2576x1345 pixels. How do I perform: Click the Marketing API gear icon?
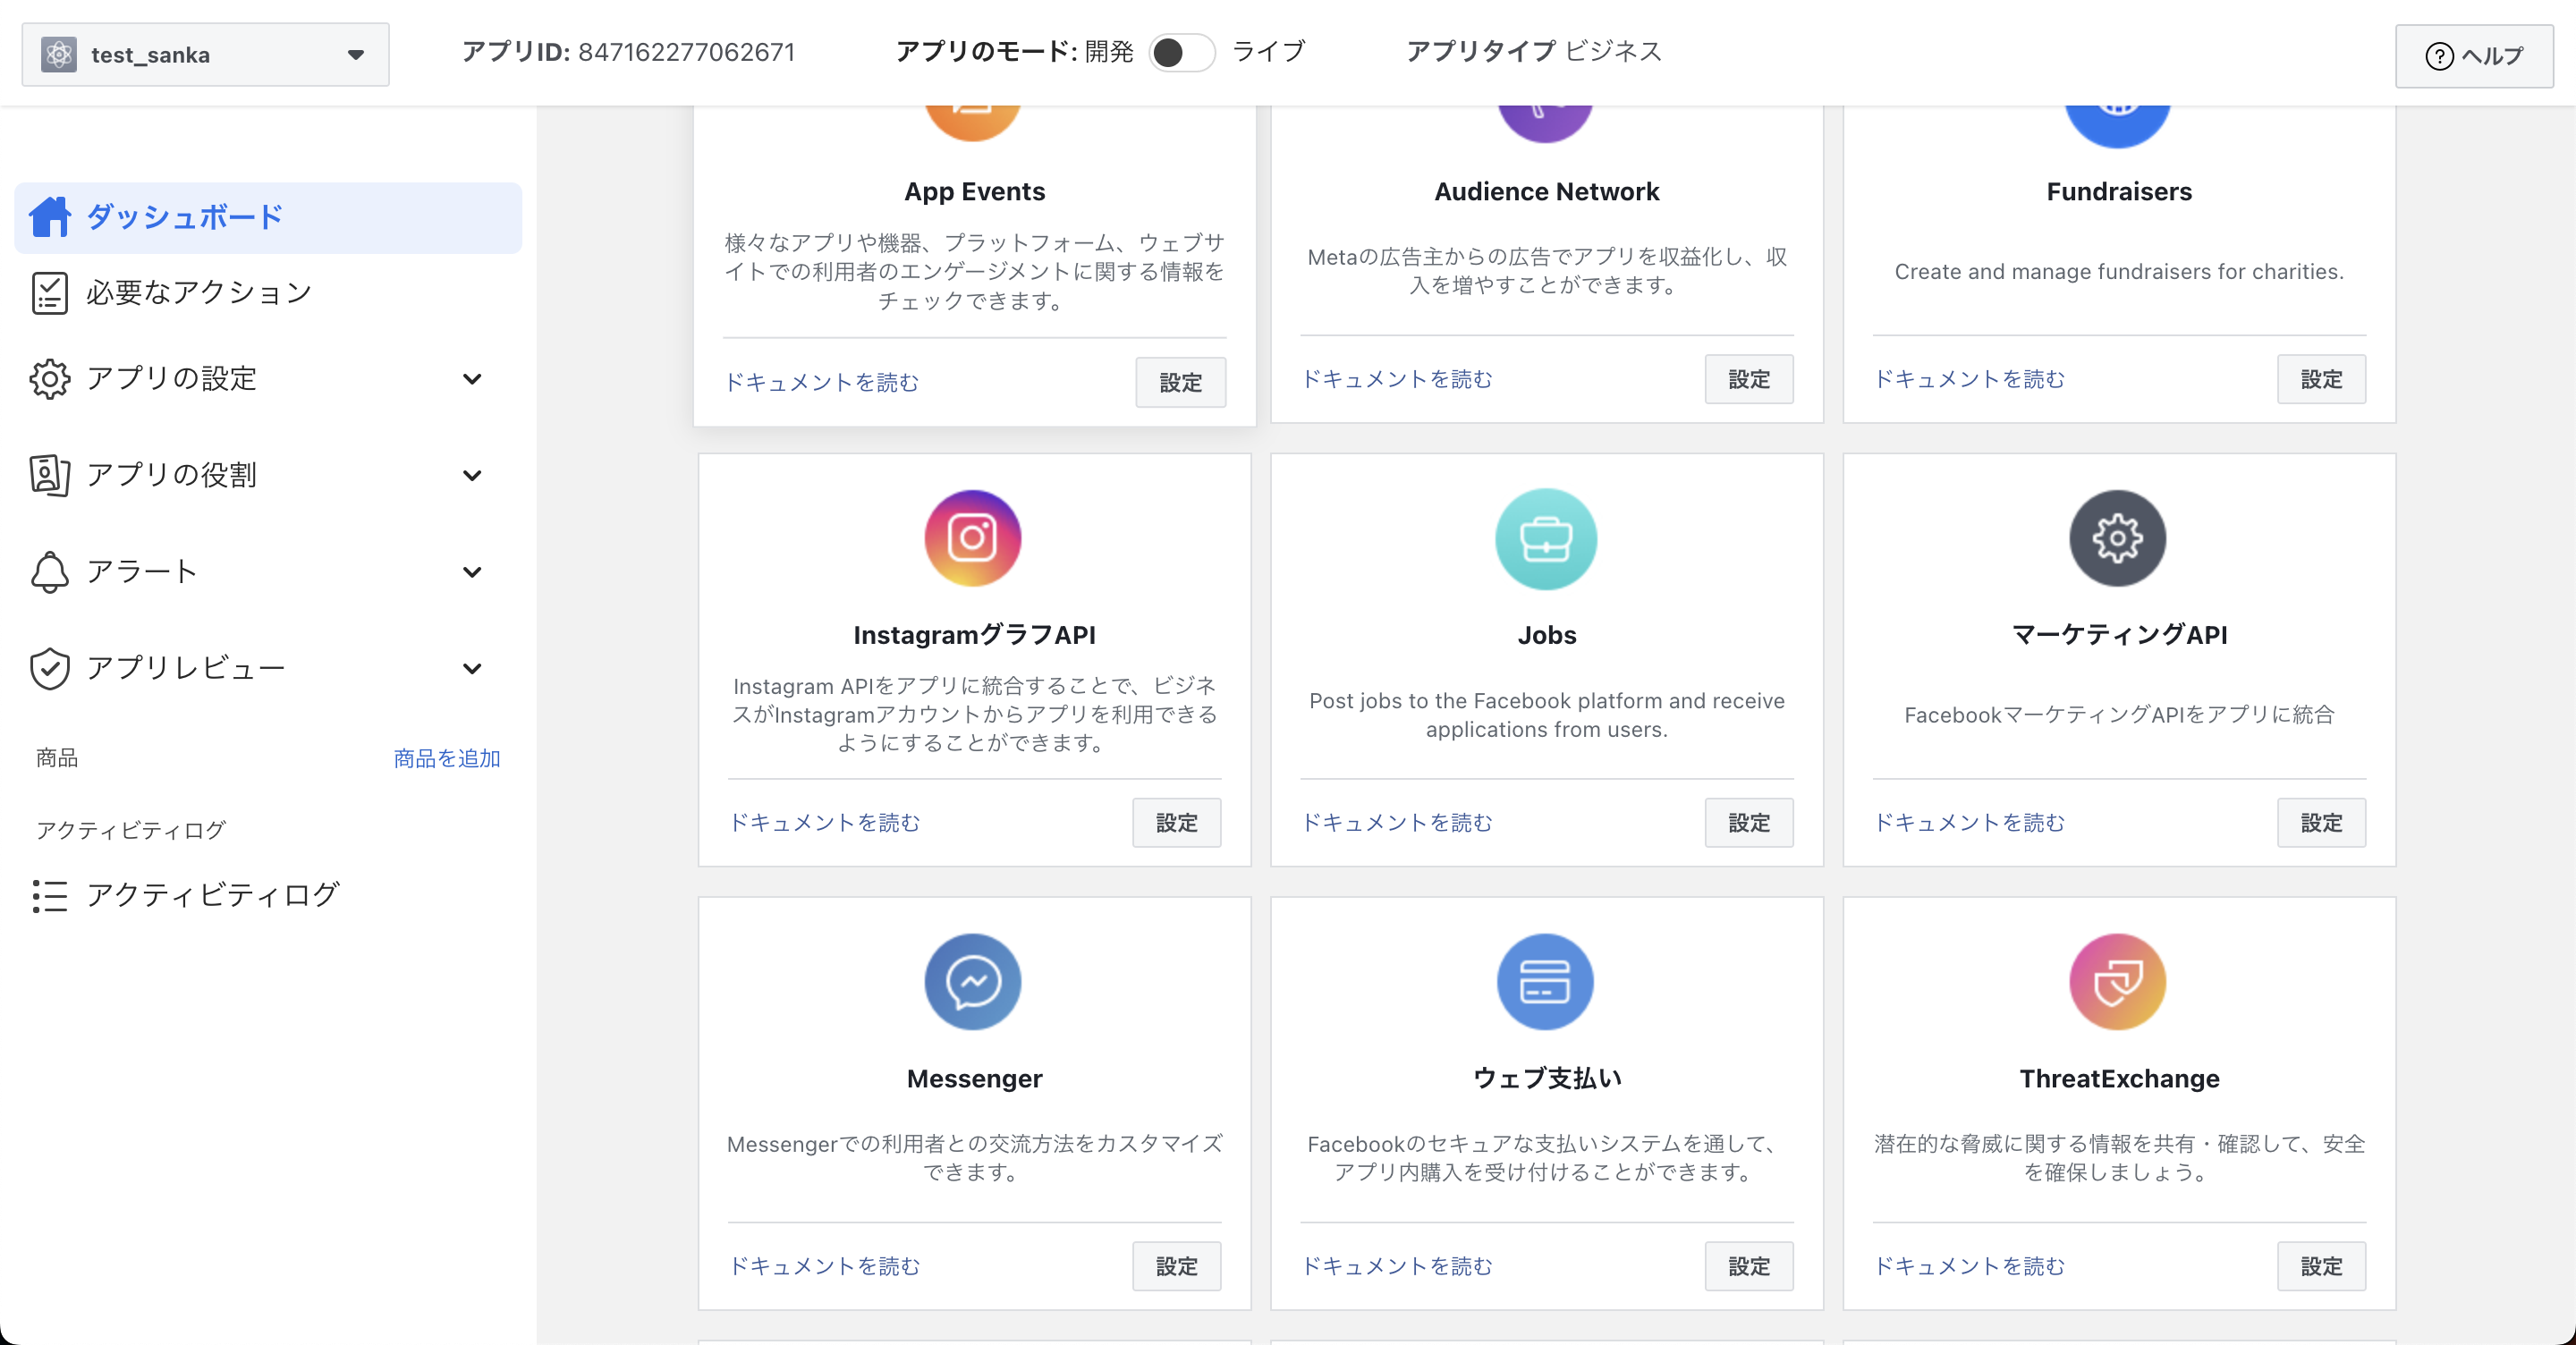2117,538
